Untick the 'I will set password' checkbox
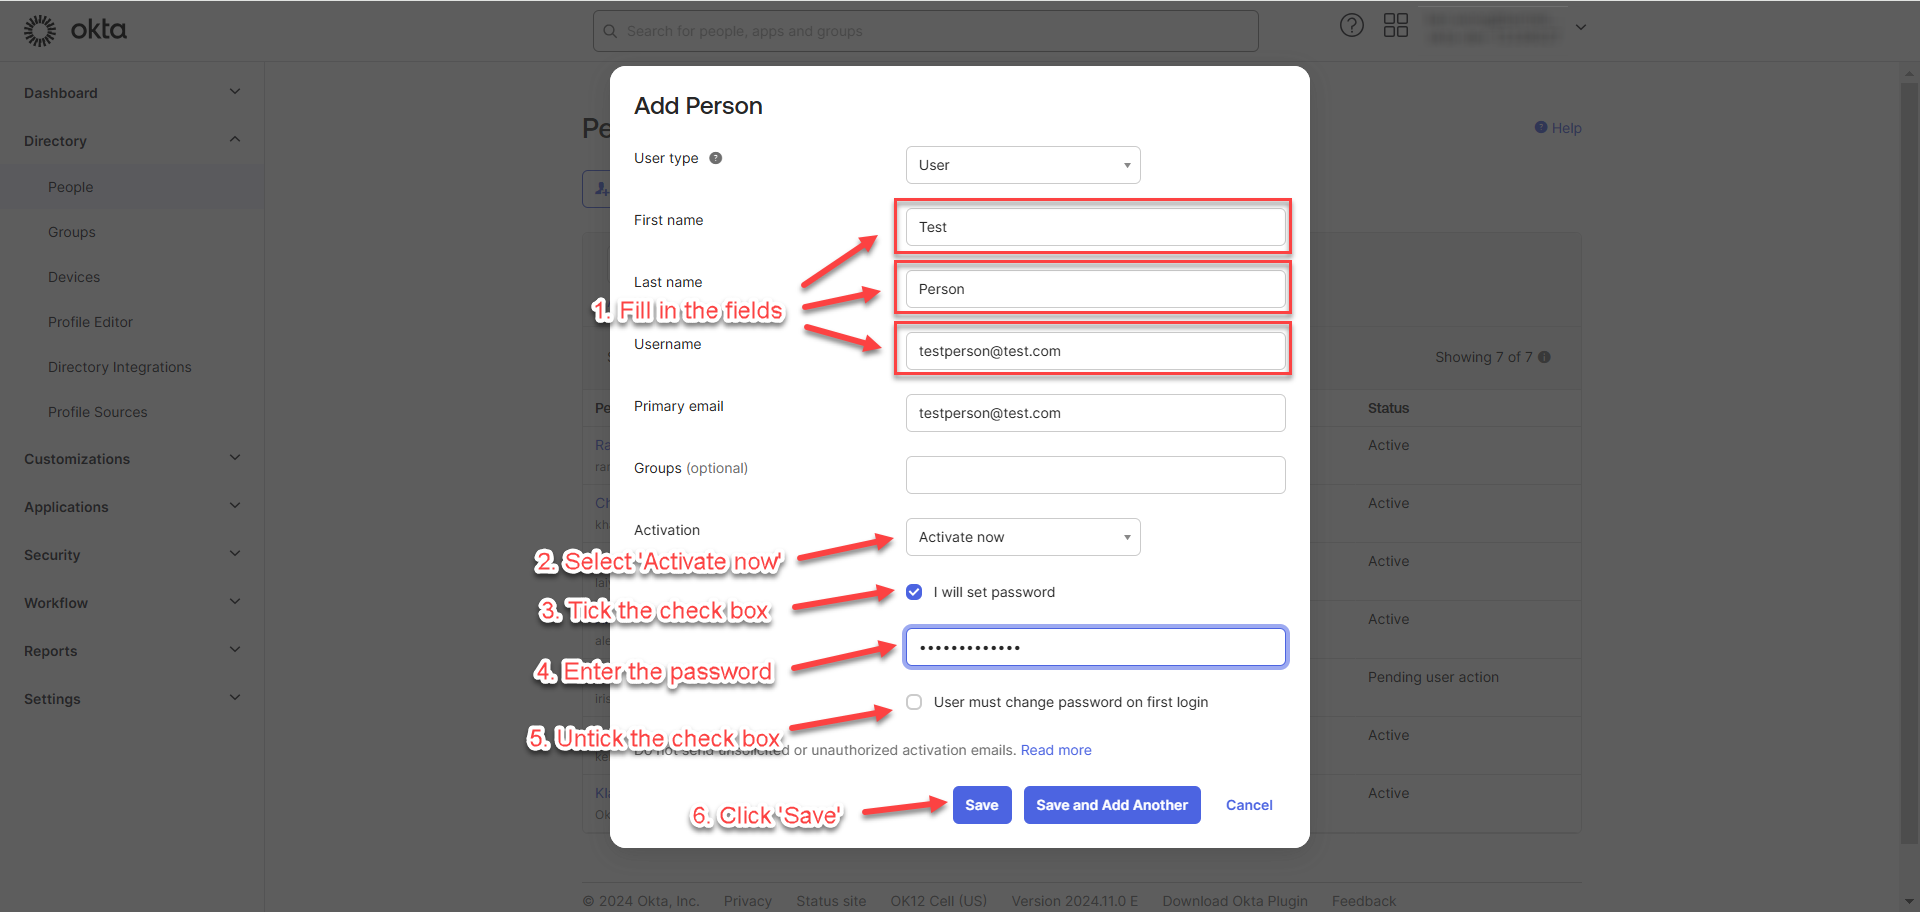Viewport: 1920px width, 912px height. tap(914, 592)
